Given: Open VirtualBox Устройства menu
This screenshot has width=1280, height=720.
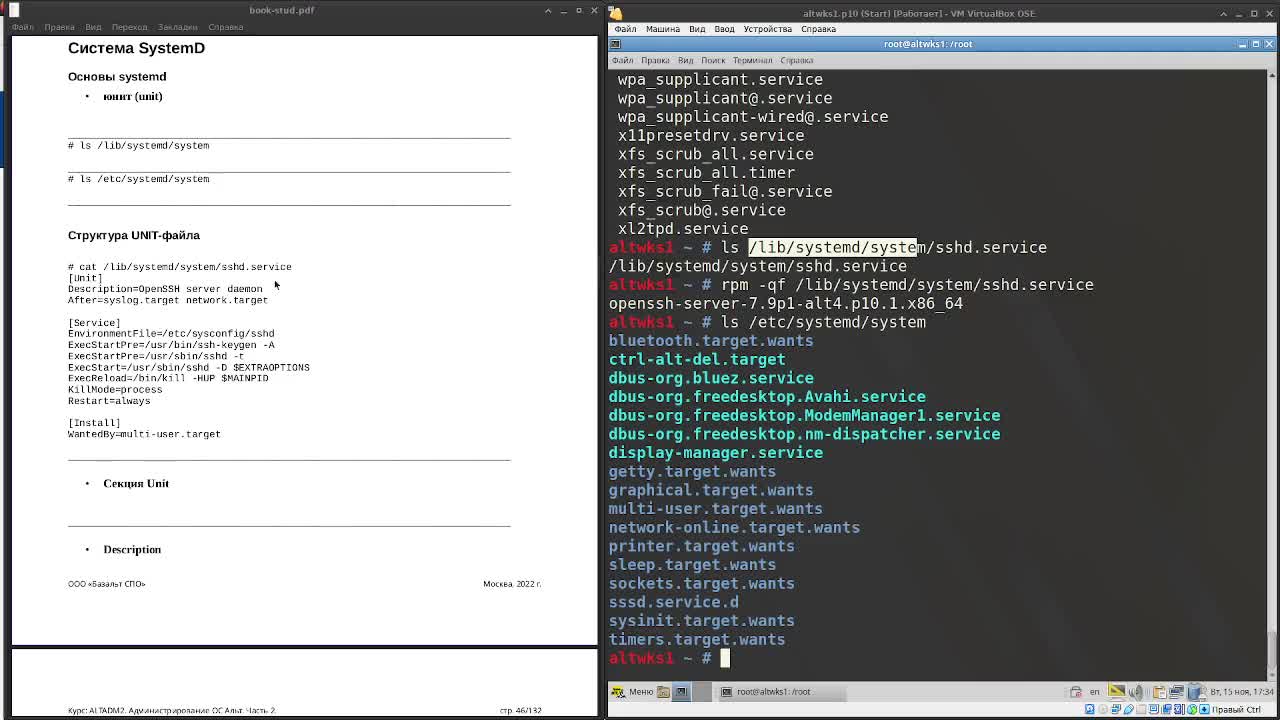Looking at the screenshot, I should [767, 29].
